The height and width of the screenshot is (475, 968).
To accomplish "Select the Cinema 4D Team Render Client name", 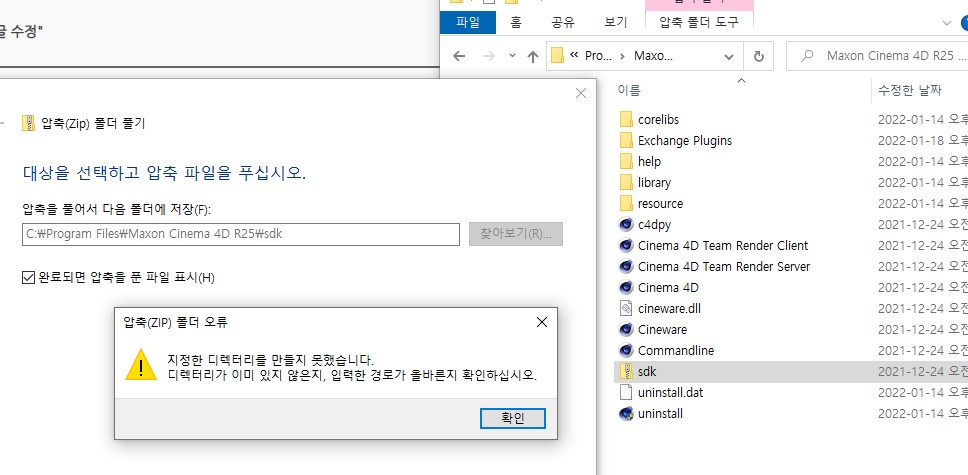I will click(x=723, y=245).
